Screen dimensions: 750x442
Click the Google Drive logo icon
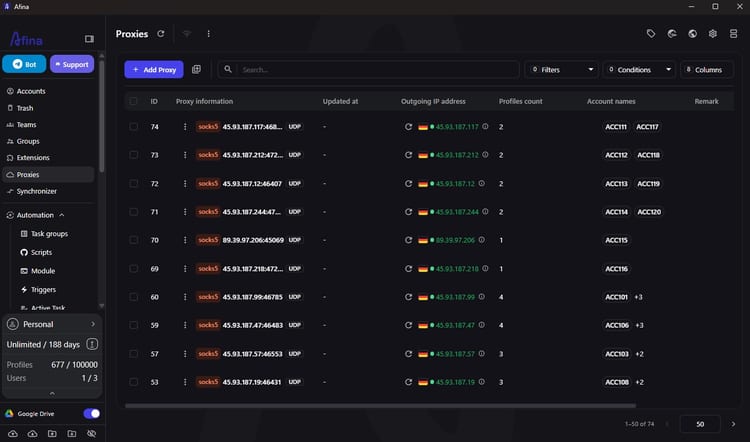pyautogui.click(x=9, y=414)
